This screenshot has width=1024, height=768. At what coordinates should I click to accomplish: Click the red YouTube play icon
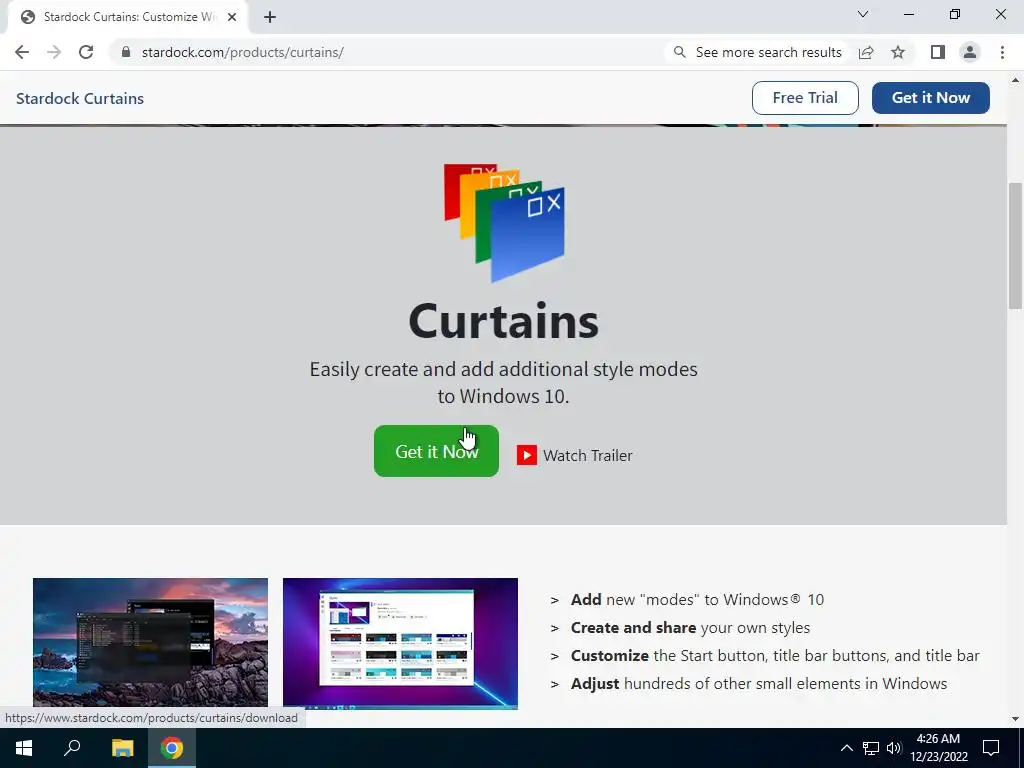point(527,455)
